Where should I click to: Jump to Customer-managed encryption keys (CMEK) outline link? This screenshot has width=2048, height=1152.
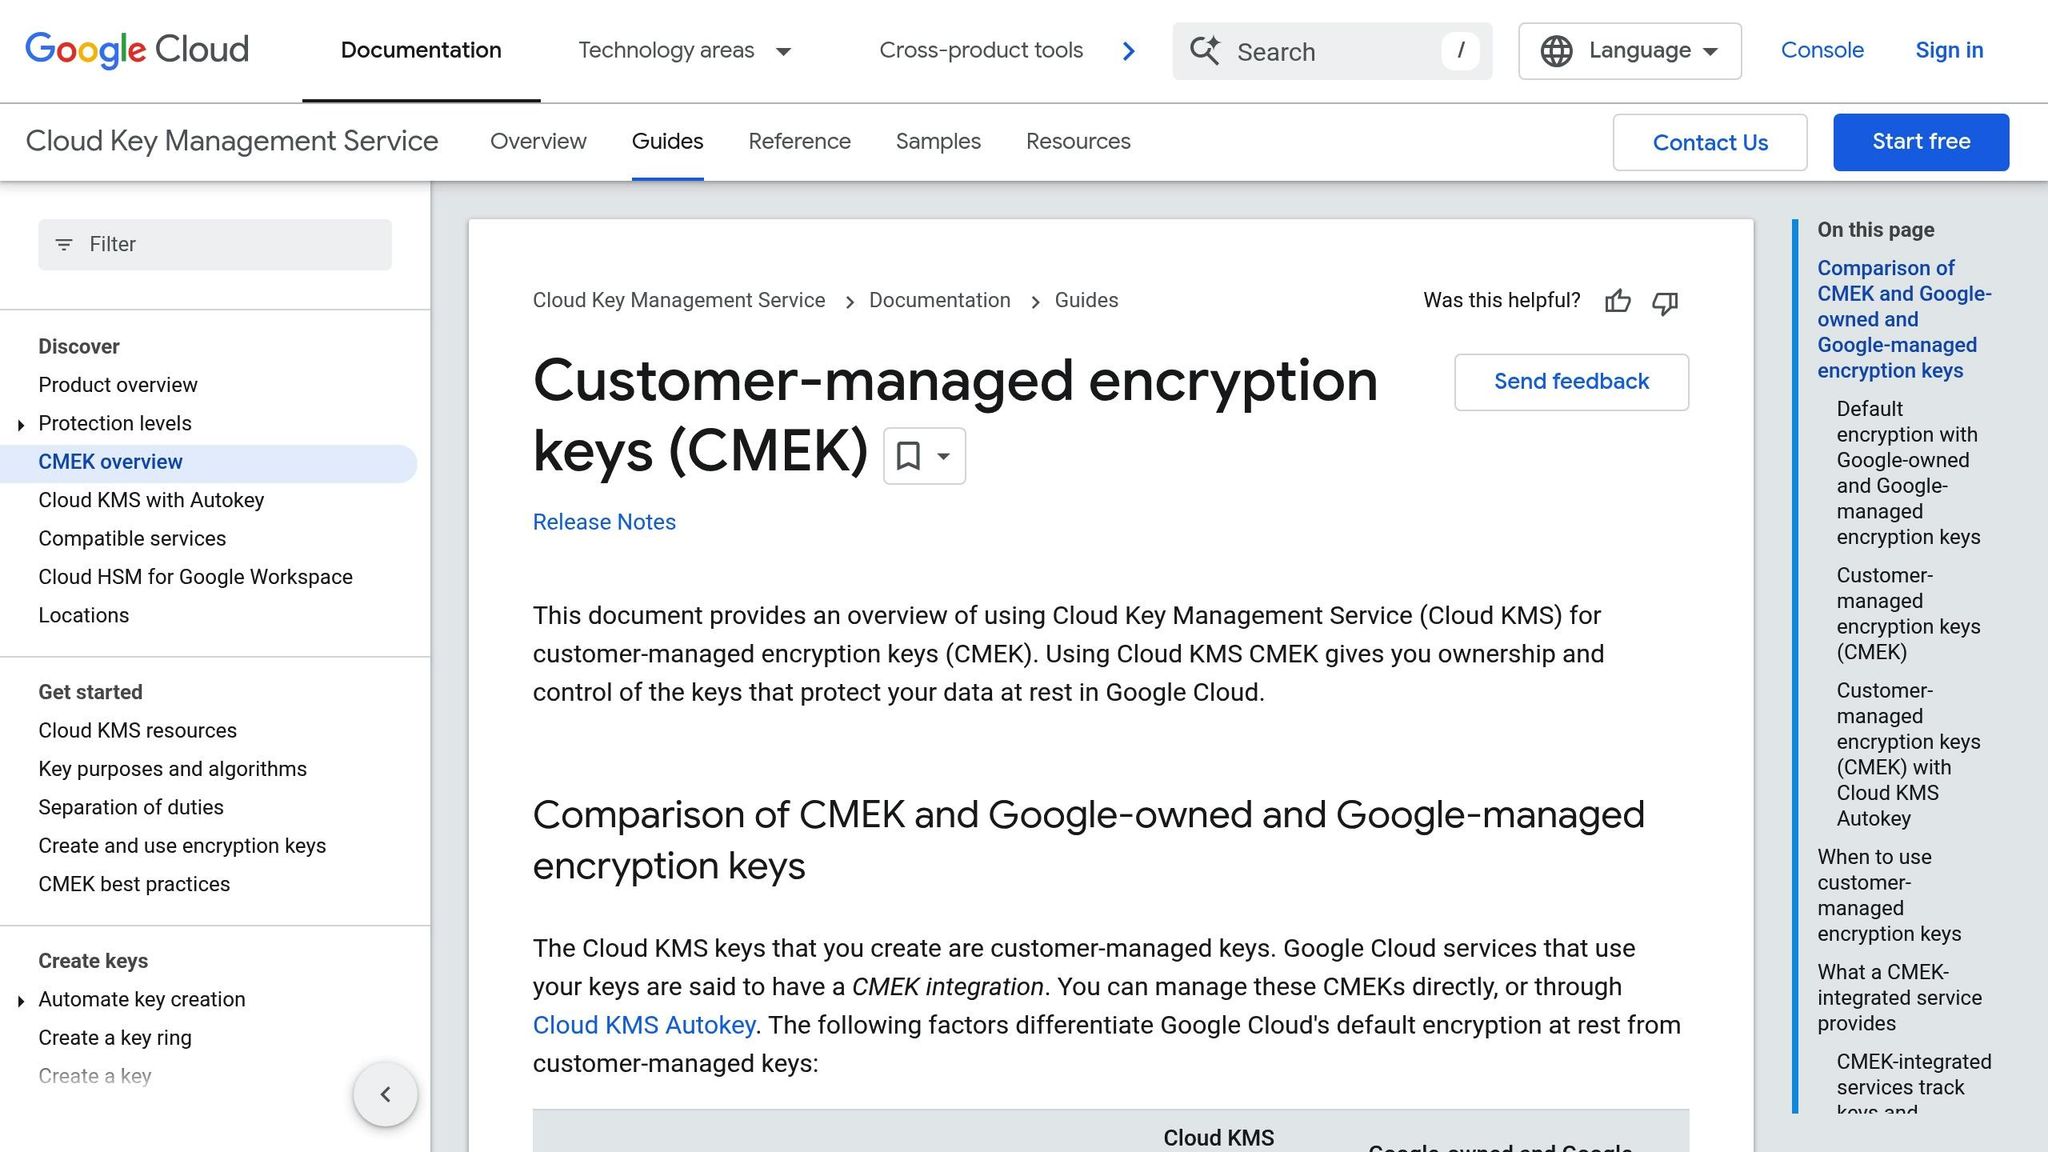click(x=1908, y=614)
